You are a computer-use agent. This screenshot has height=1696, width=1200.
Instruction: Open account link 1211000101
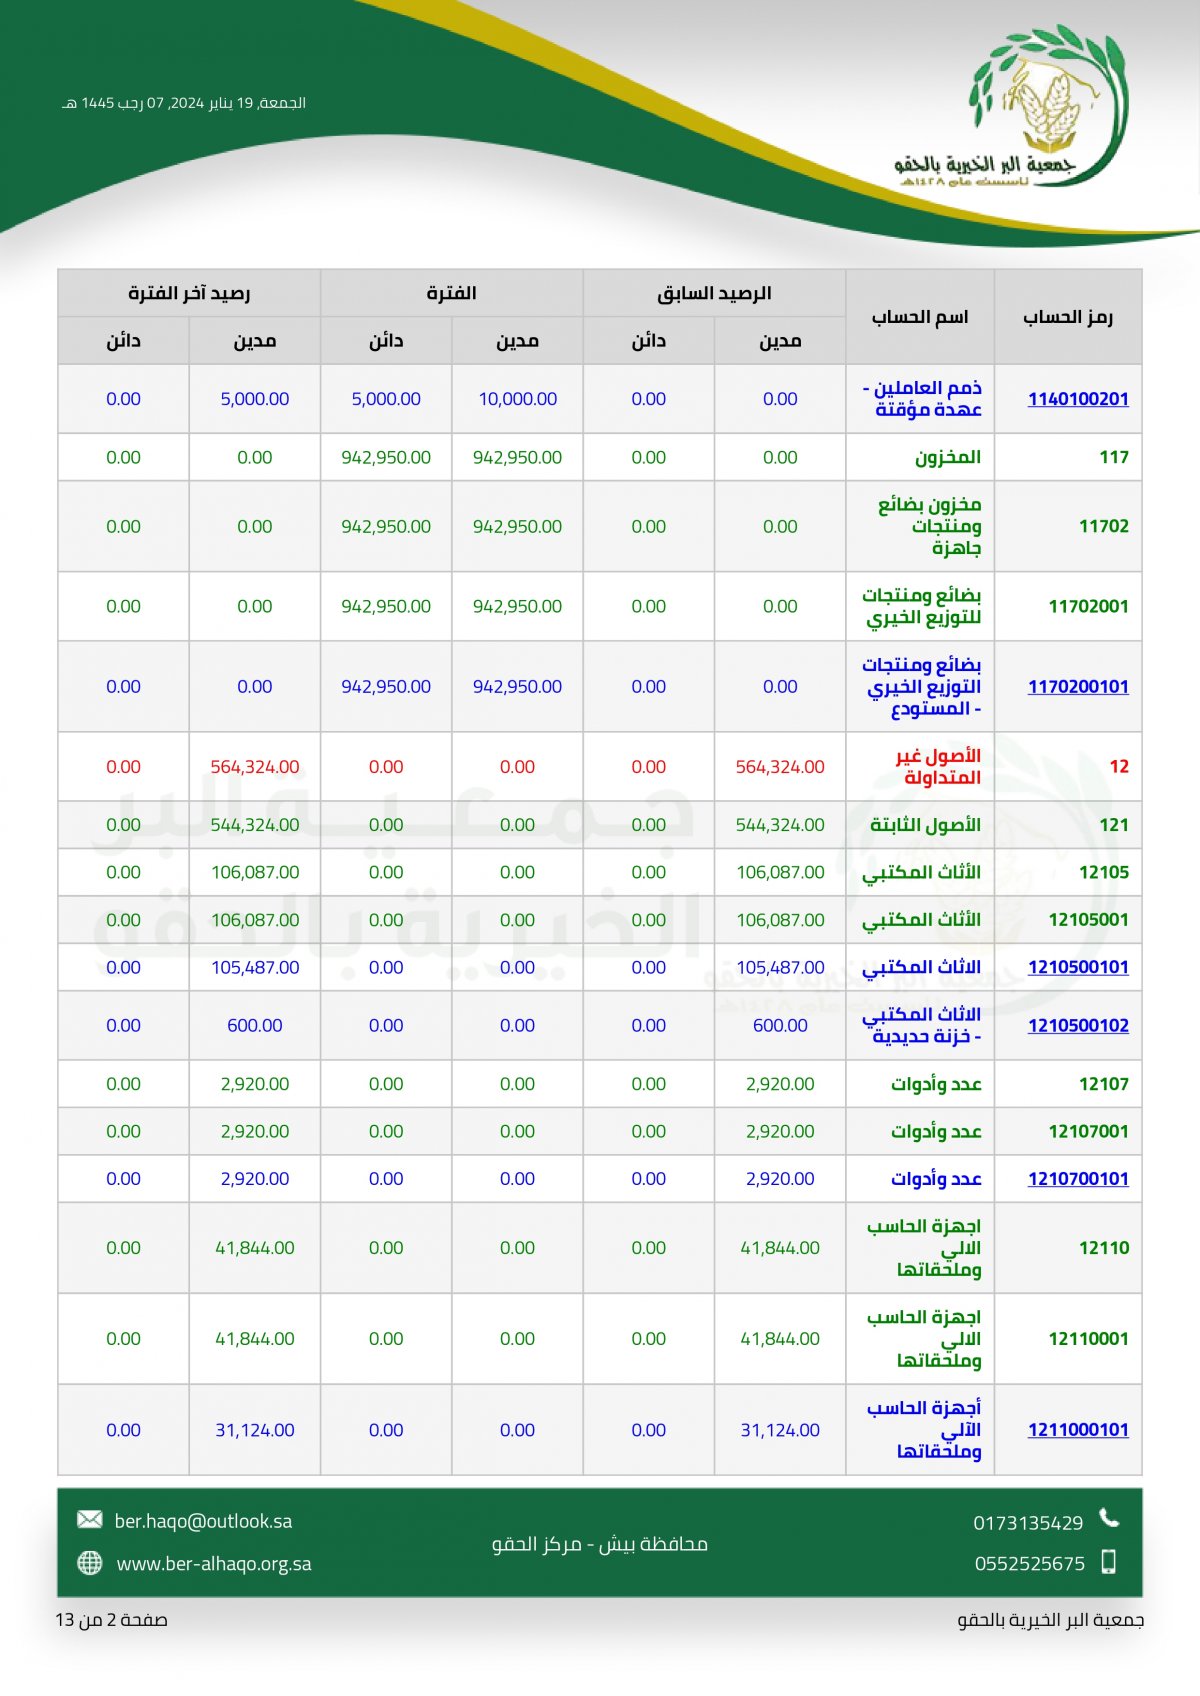tap(1078, 1430)
